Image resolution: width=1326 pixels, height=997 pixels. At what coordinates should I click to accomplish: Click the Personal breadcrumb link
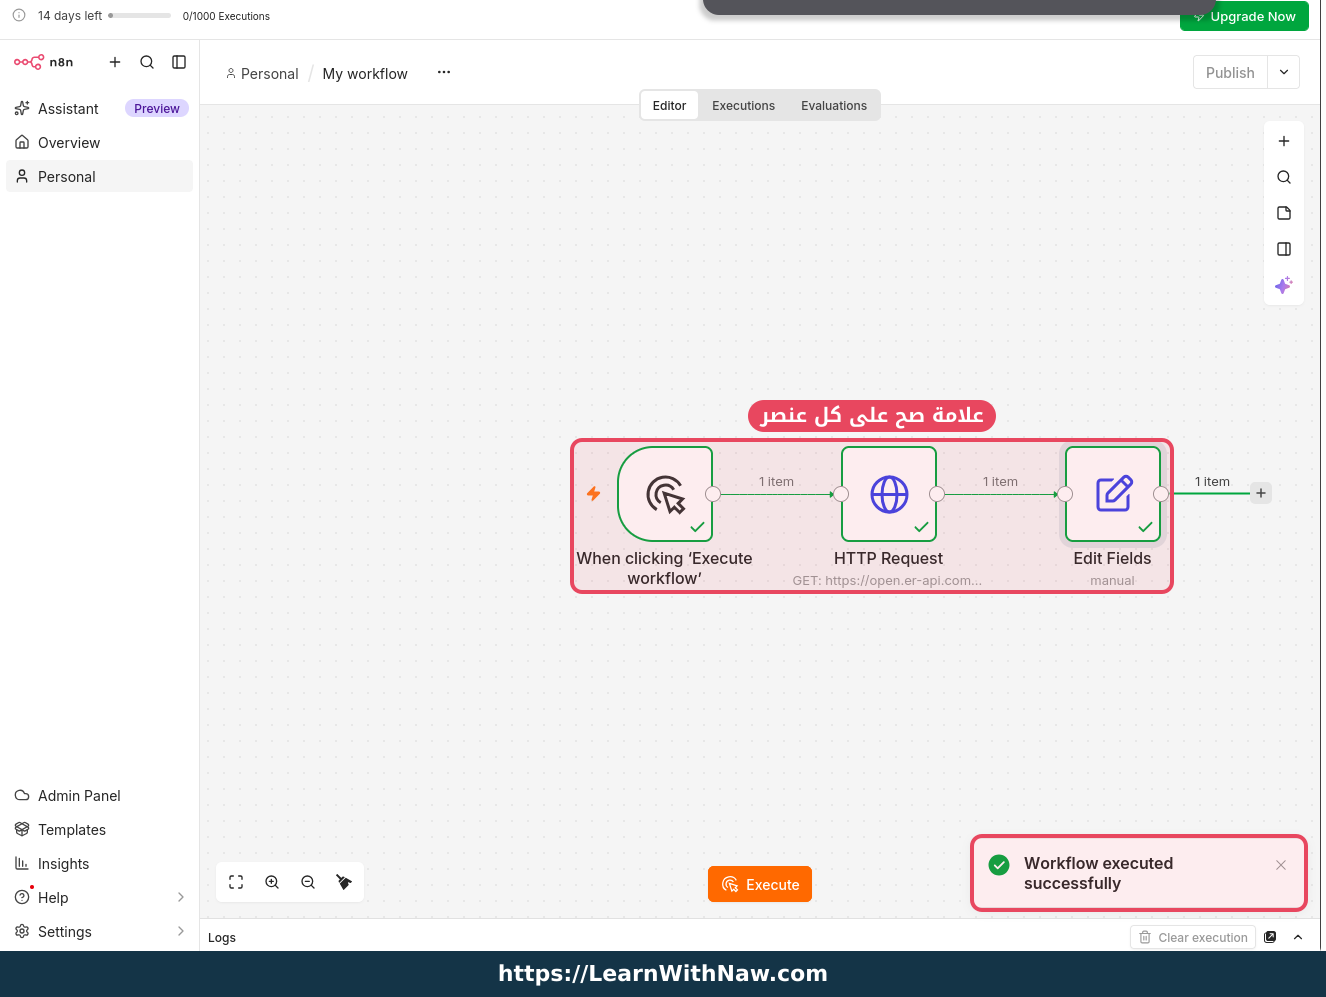pos(262,73)
